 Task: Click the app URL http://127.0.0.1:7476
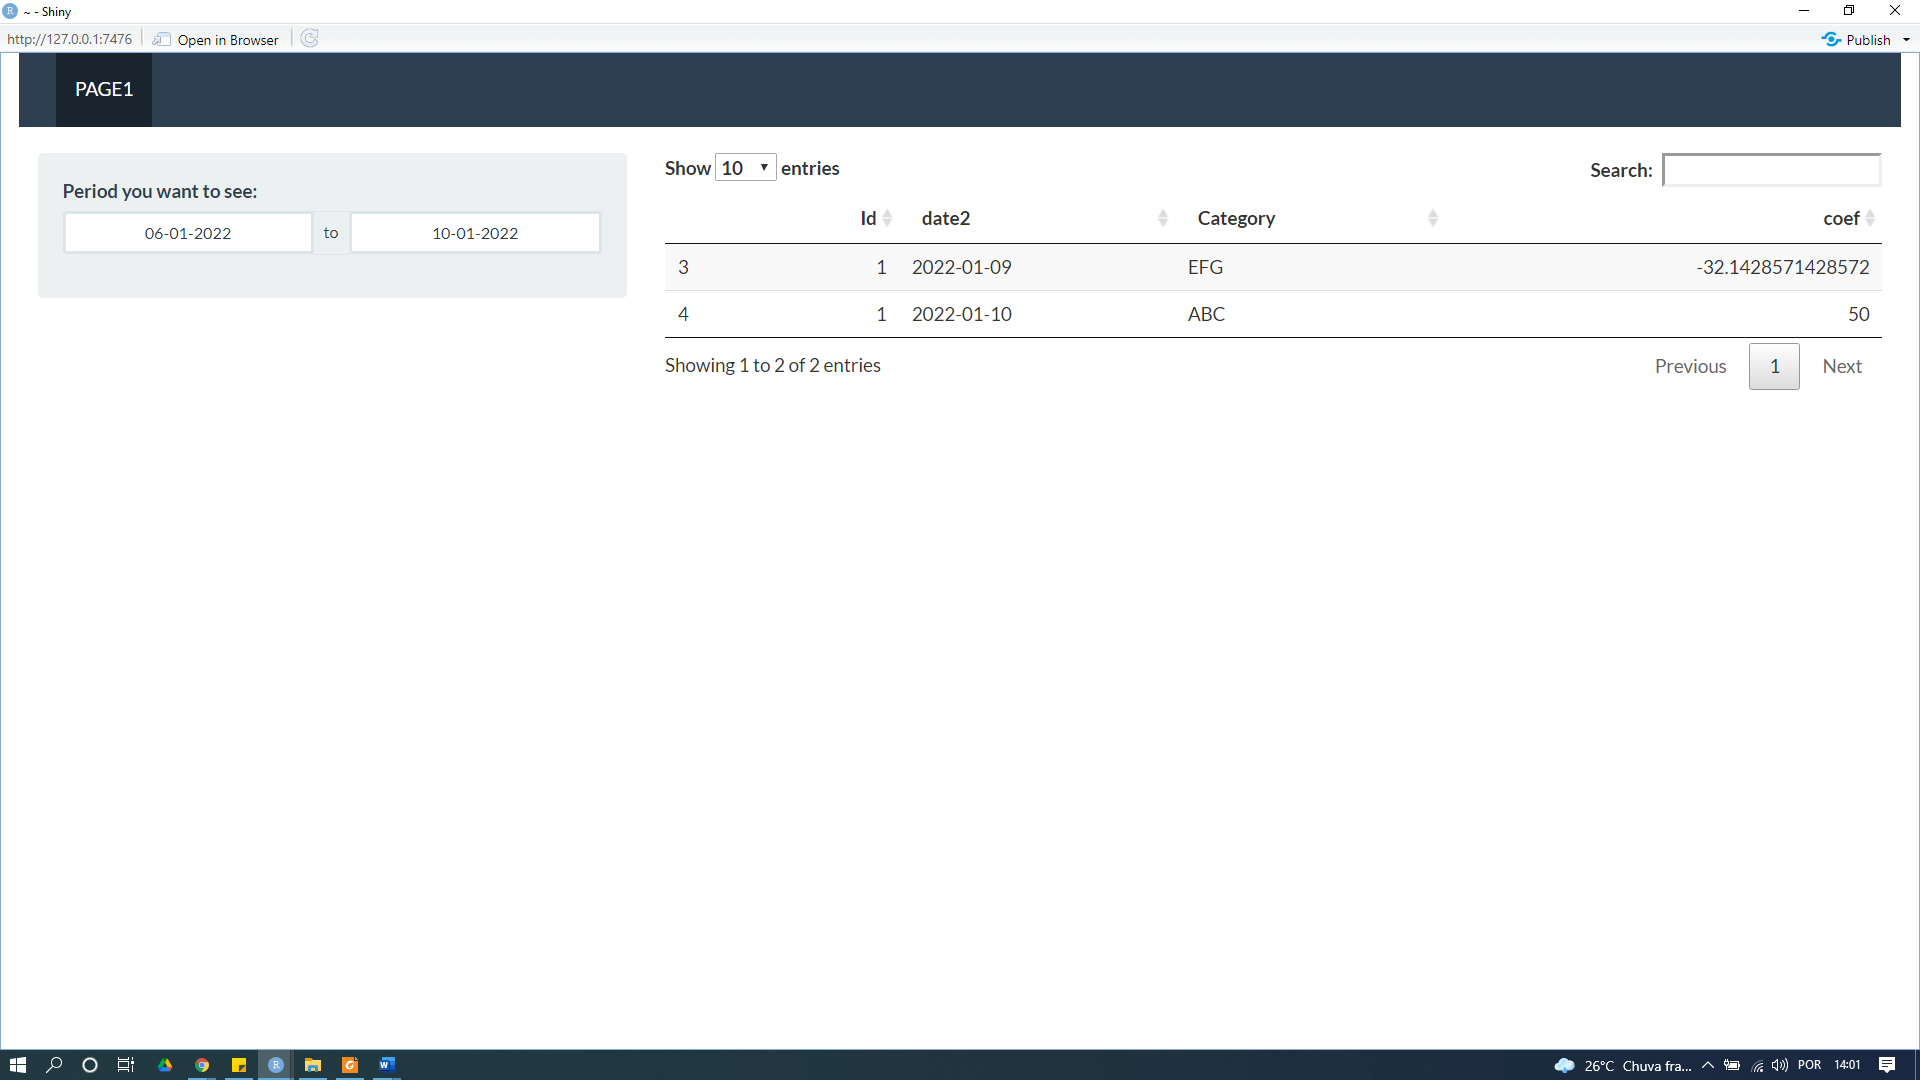click(69, 39)
